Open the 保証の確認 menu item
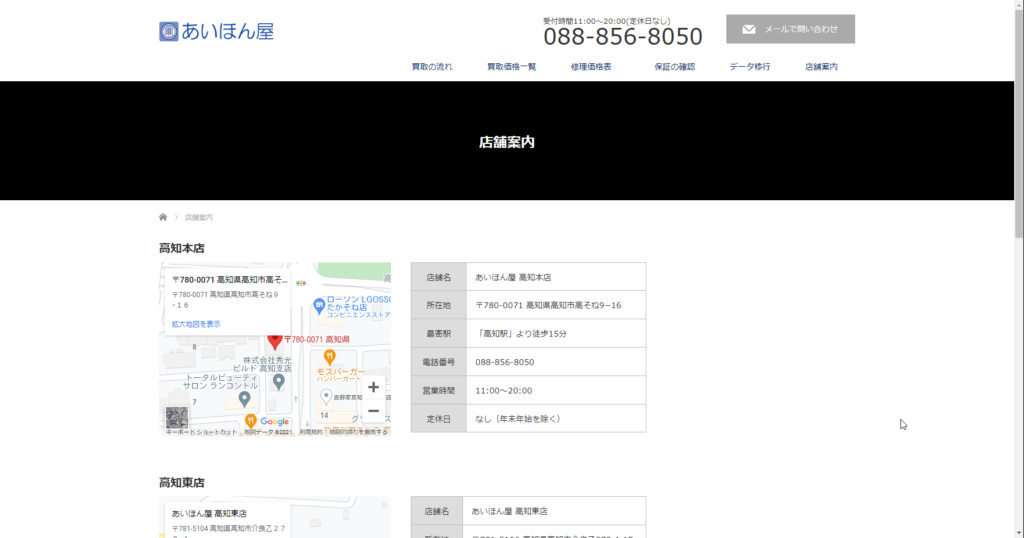The width and height of the screenshot is (1024, 538). 675,67
